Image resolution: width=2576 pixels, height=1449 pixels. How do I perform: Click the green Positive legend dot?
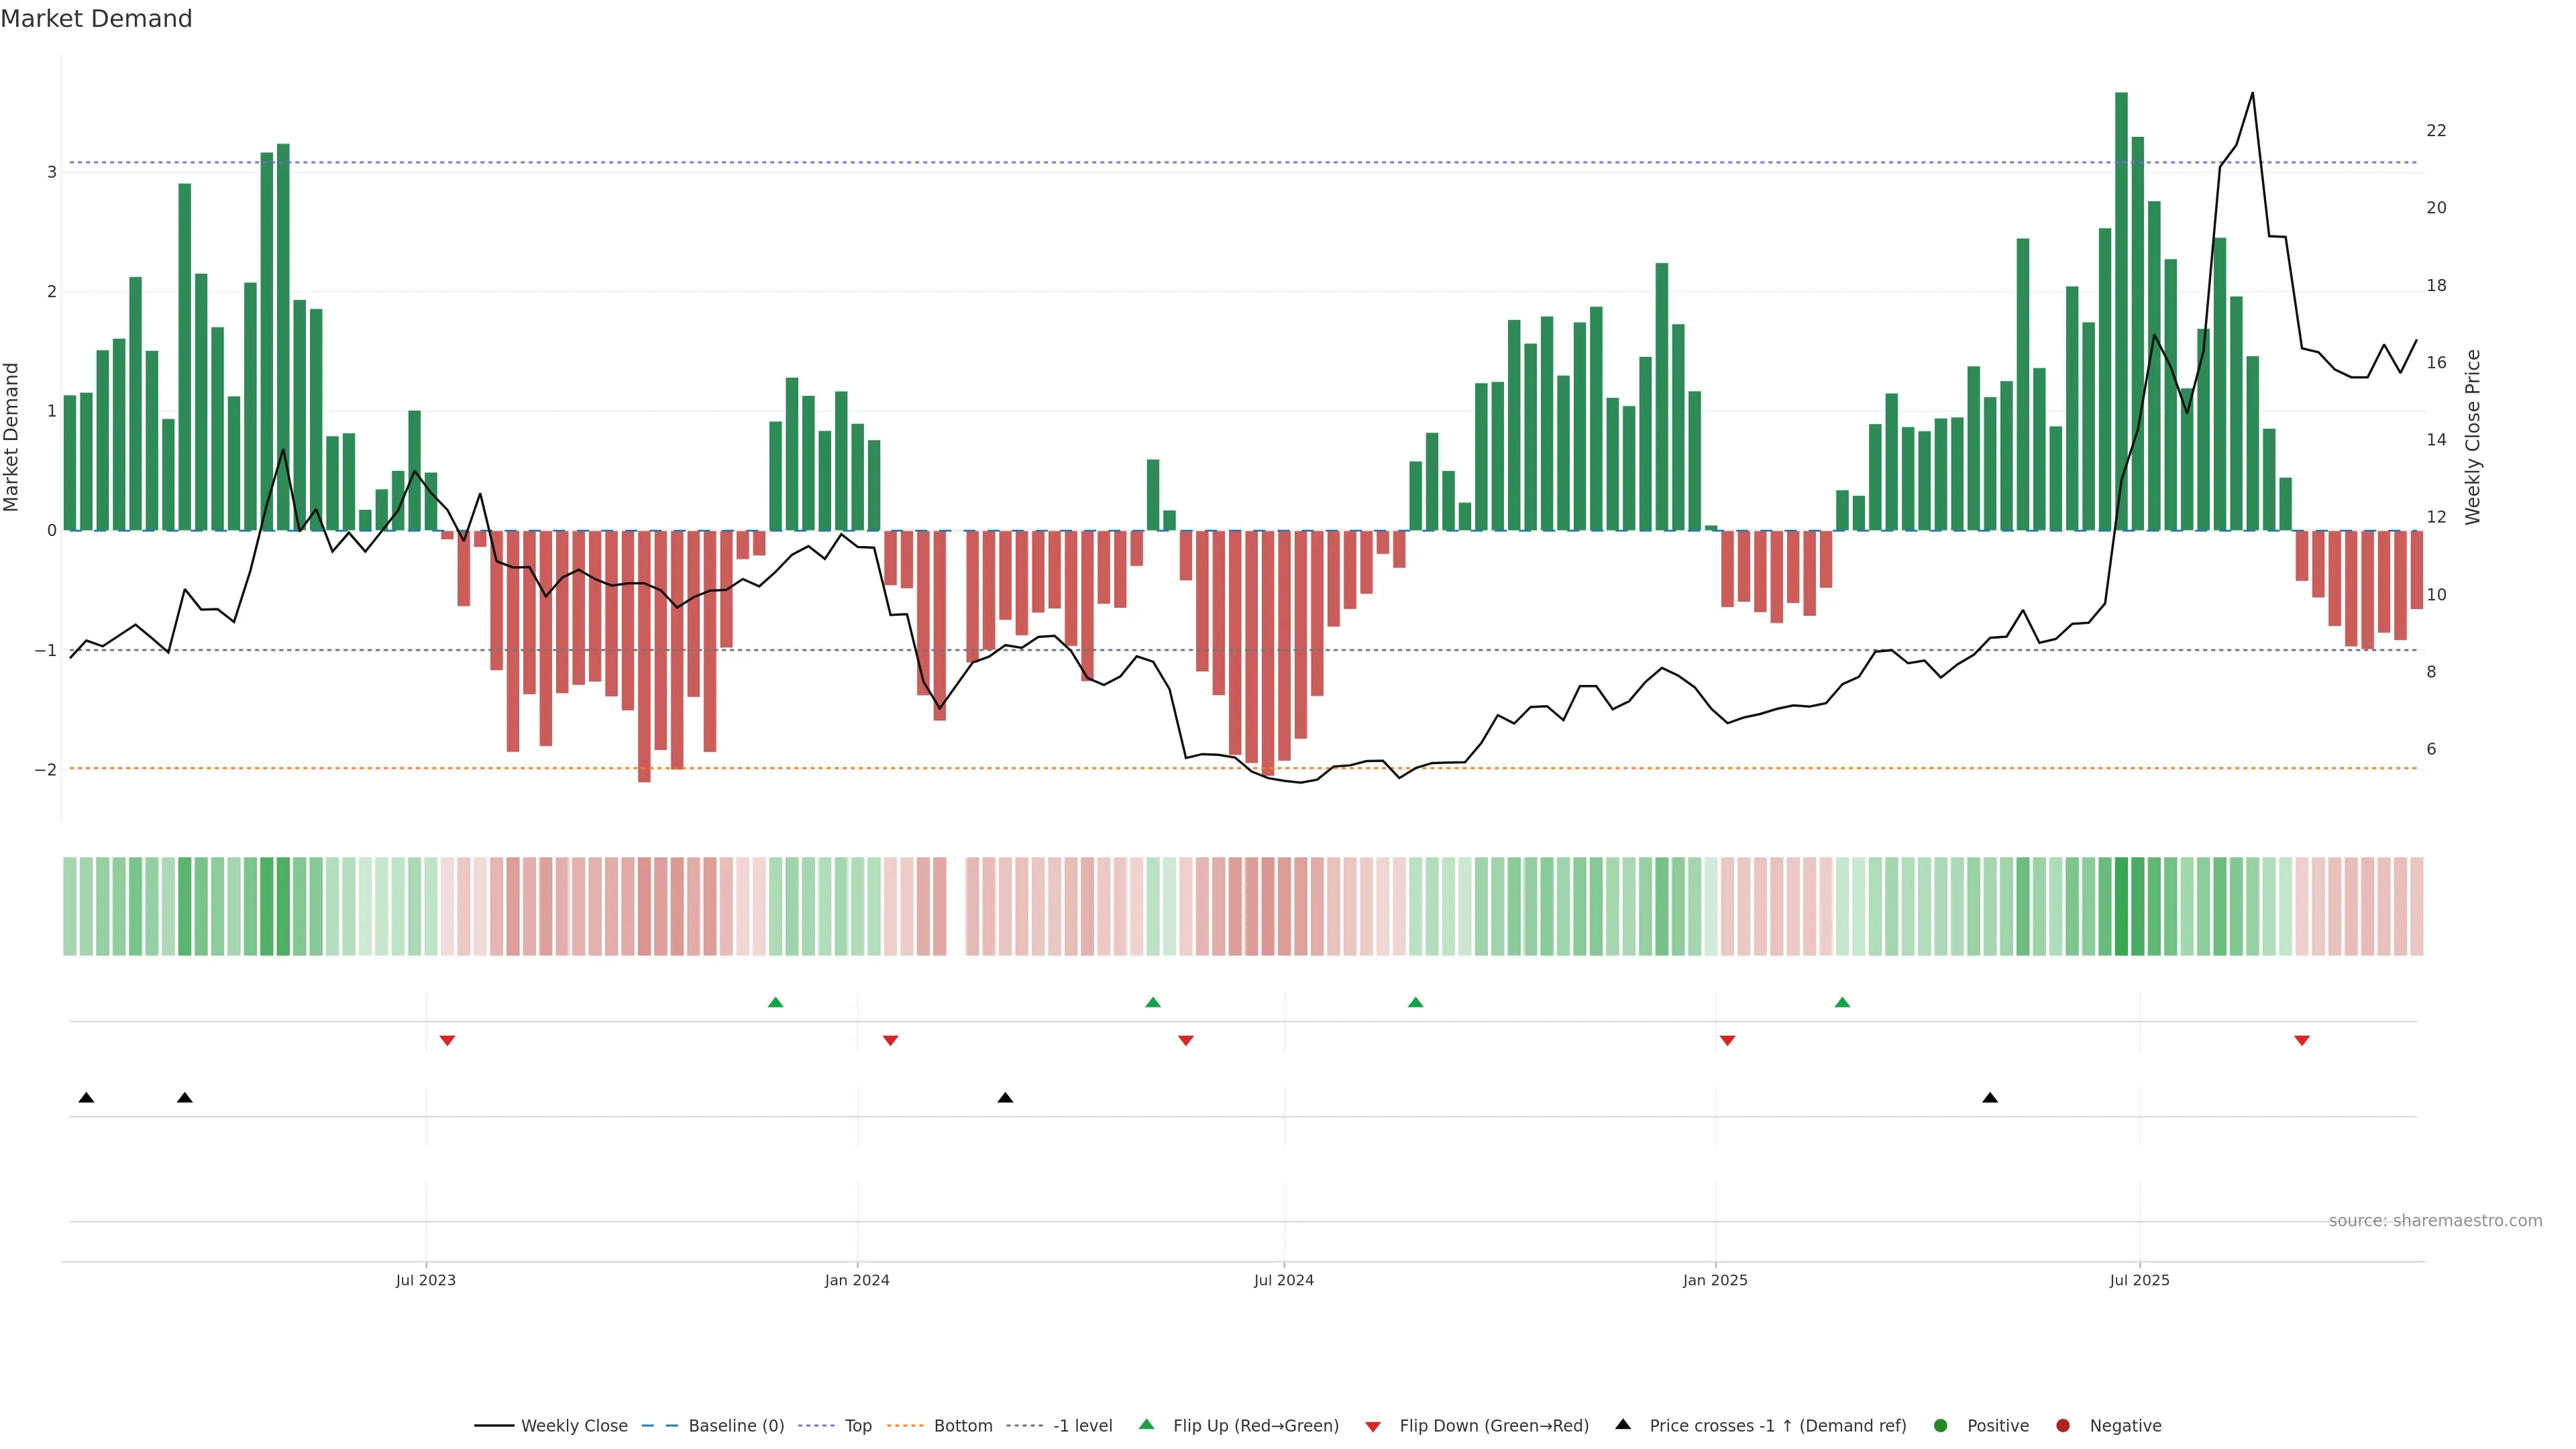pyautogui.click(x=1941, y=1426)
